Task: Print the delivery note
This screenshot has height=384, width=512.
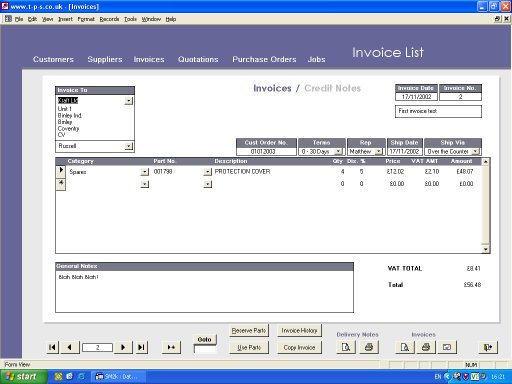Action: tap(369, 347)
